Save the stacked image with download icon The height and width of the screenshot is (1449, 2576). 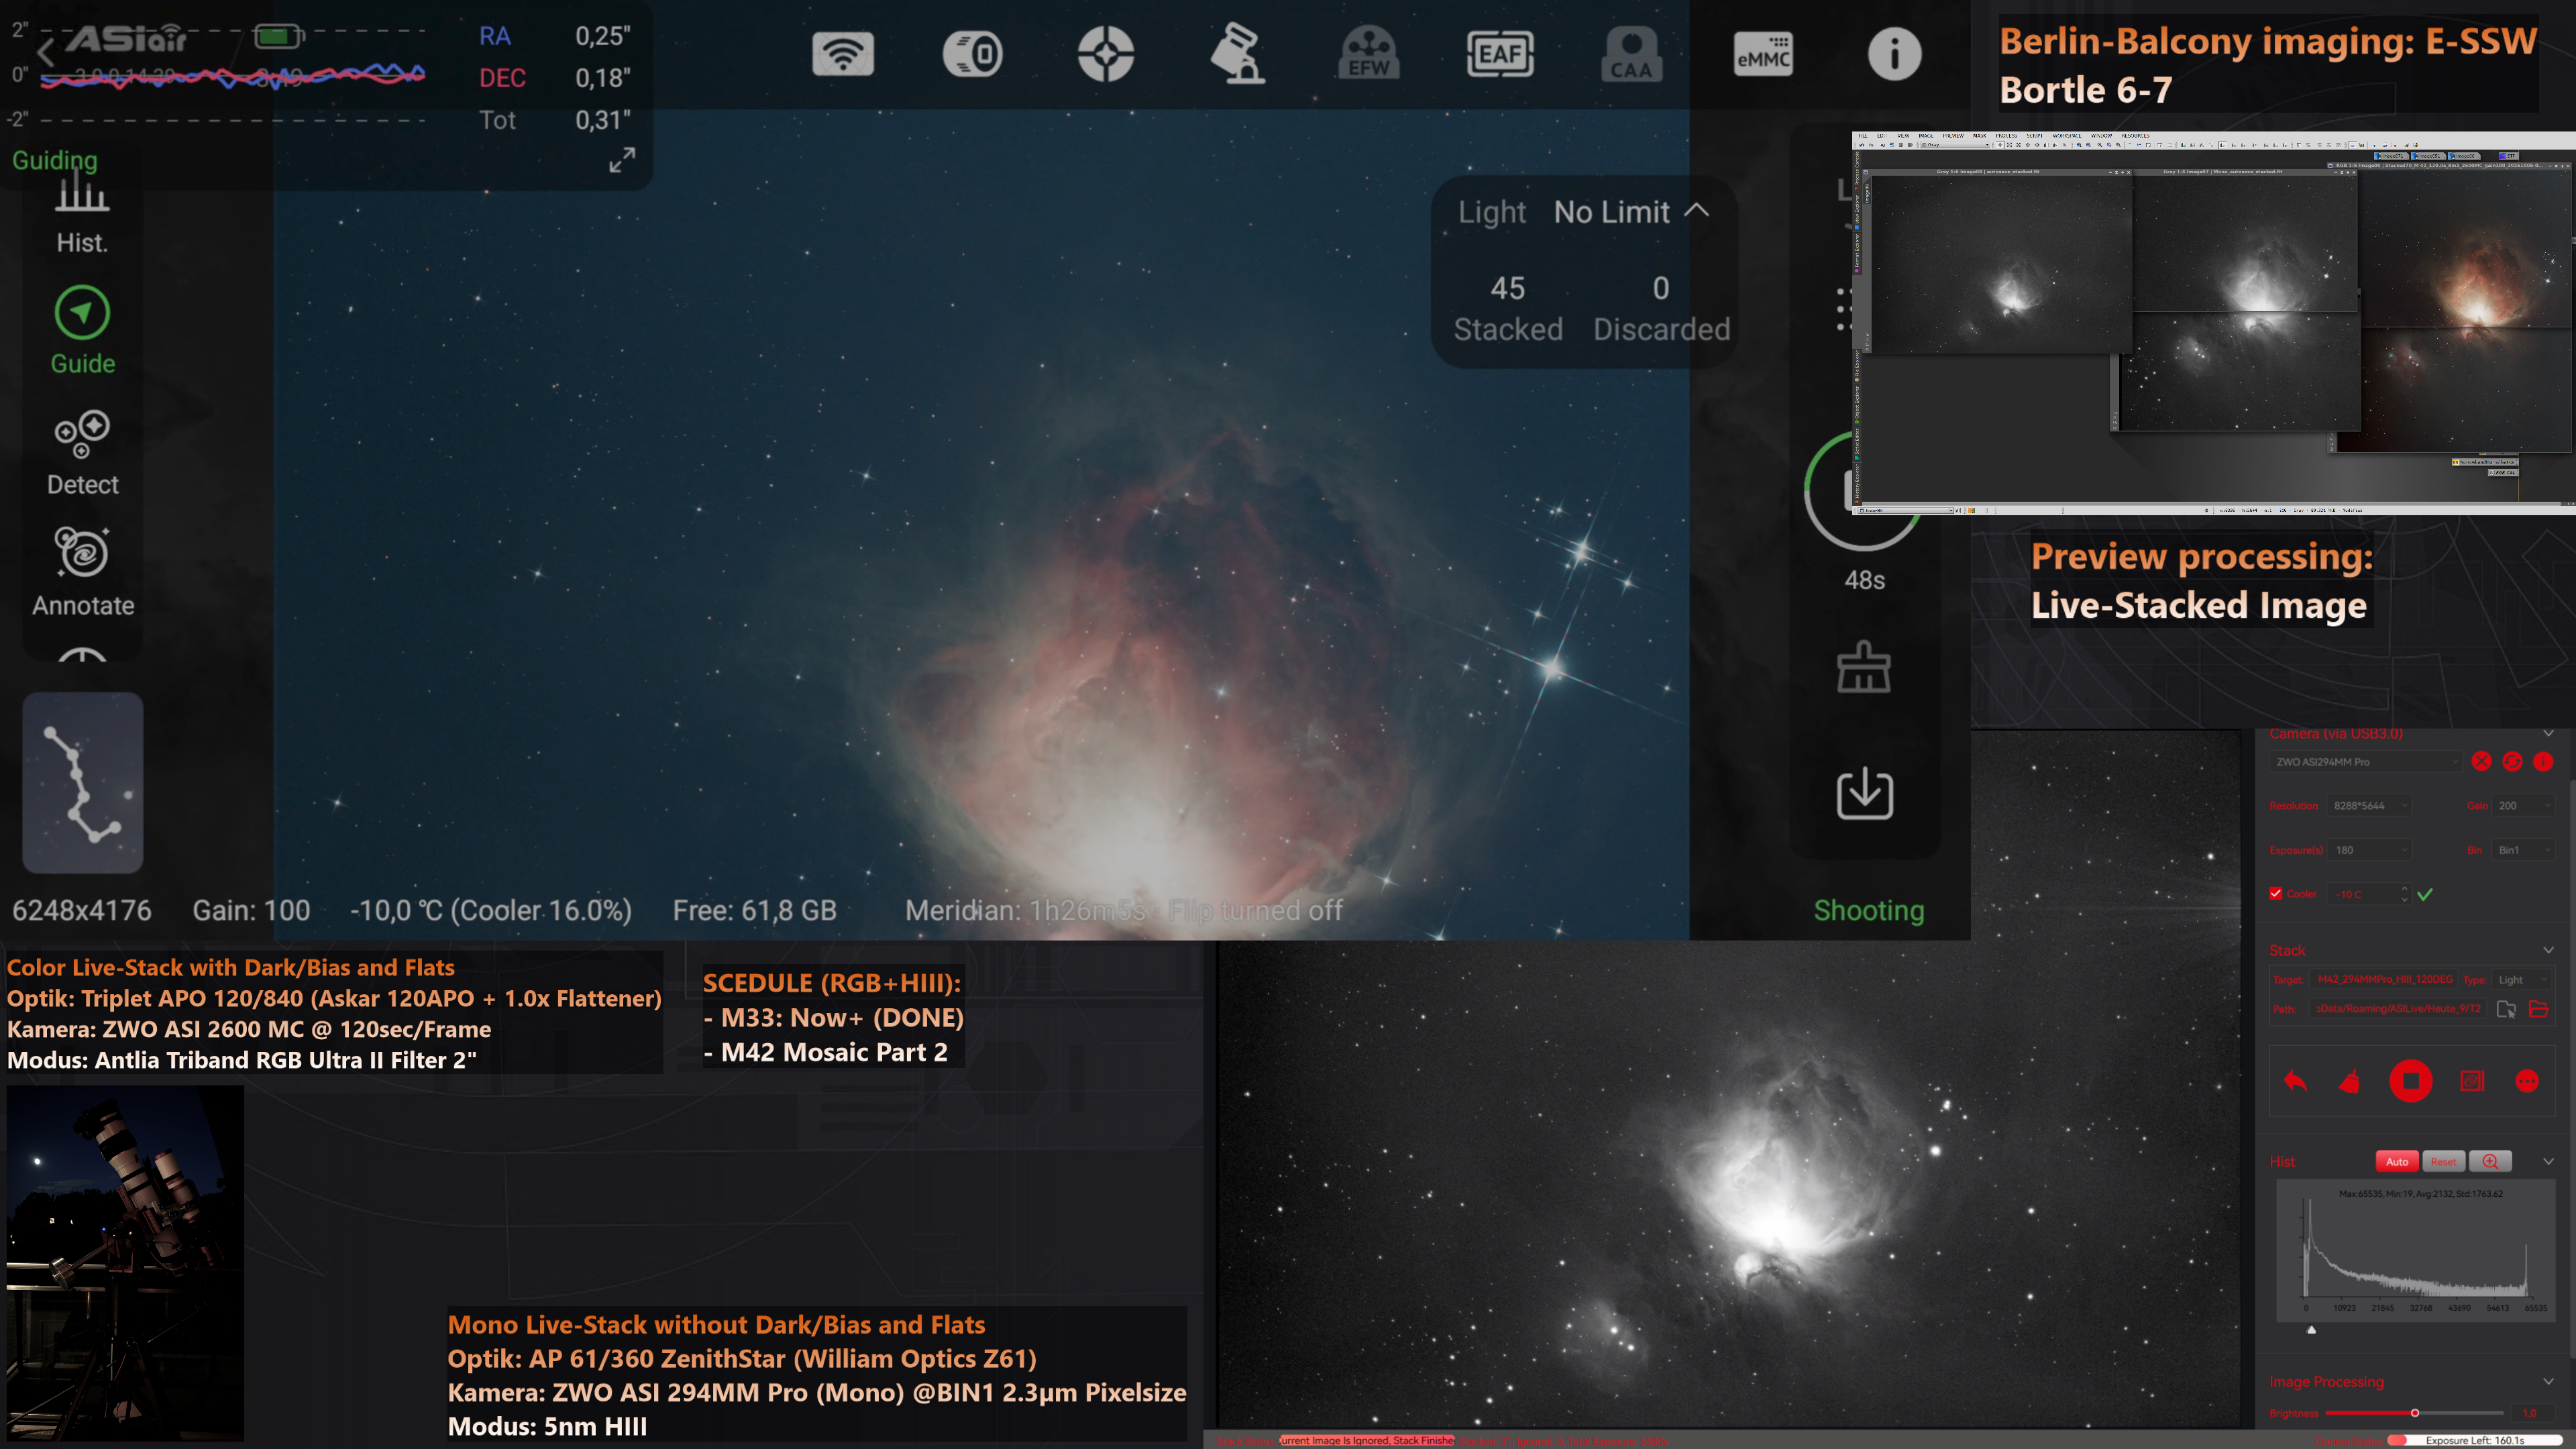pyautogui.click(x=1864, y=794)
